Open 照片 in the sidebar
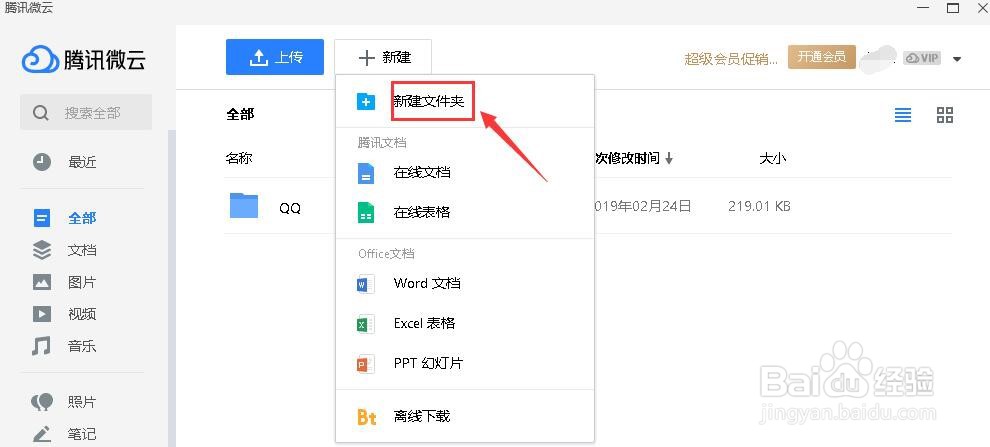 82,402
